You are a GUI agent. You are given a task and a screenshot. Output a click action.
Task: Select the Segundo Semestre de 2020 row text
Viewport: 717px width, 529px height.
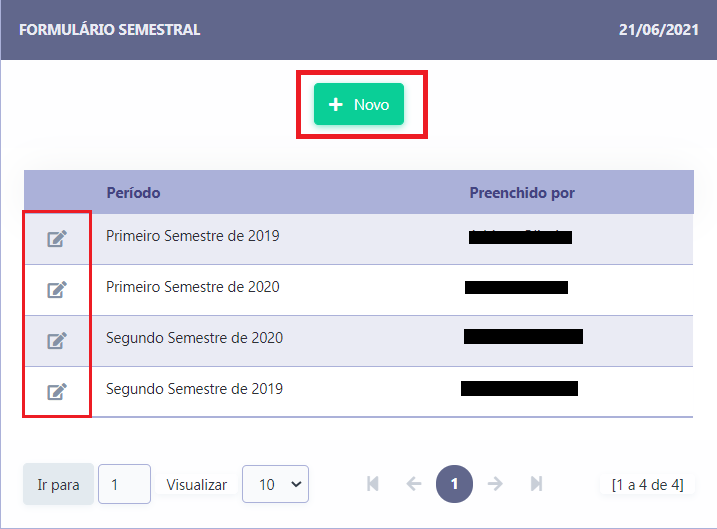[194, 338]
